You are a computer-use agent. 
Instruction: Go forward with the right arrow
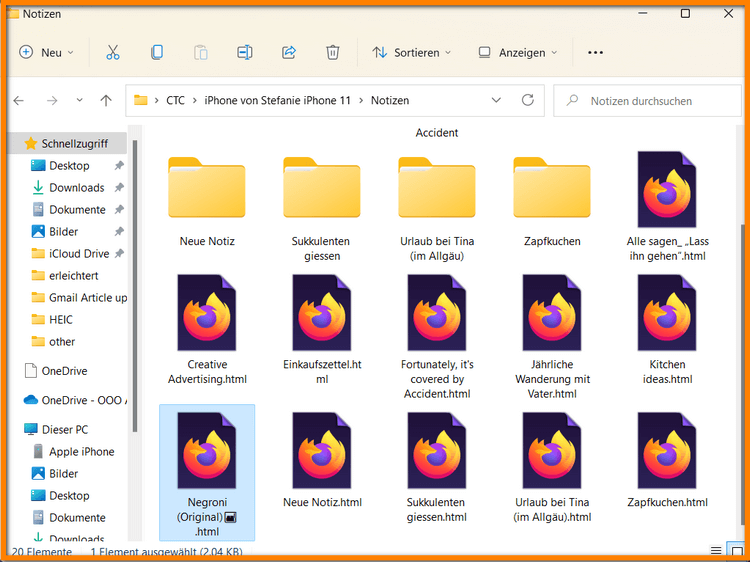pyautogui.click(x=52, y=100)
